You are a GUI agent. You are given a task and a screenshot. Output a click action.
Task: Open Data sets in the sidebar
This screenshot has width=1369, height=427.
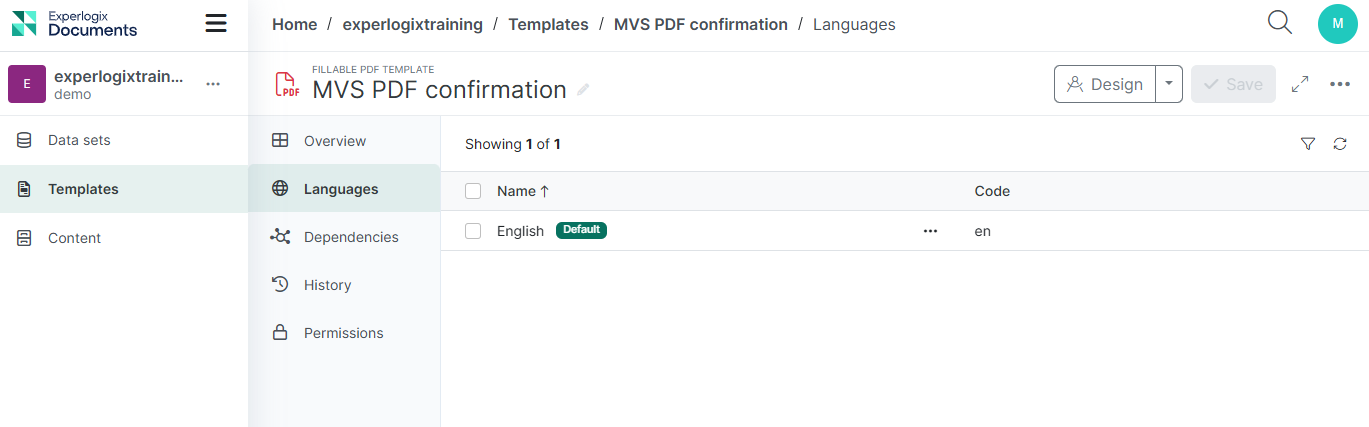79,140
